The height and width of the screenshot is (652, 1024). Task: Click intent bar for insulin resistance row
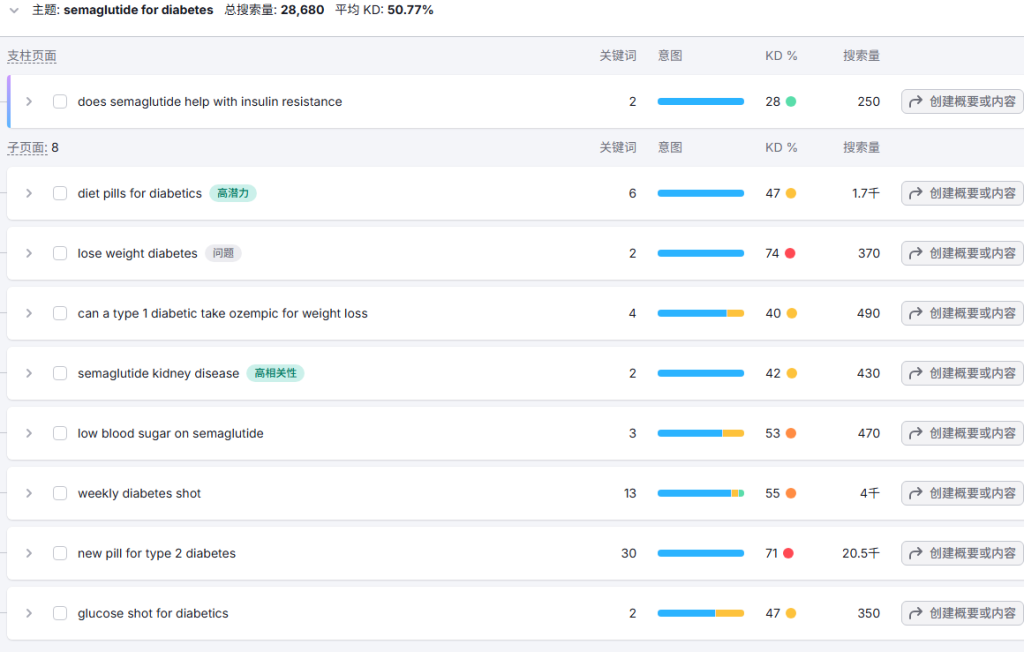click(x=701, y=101)
